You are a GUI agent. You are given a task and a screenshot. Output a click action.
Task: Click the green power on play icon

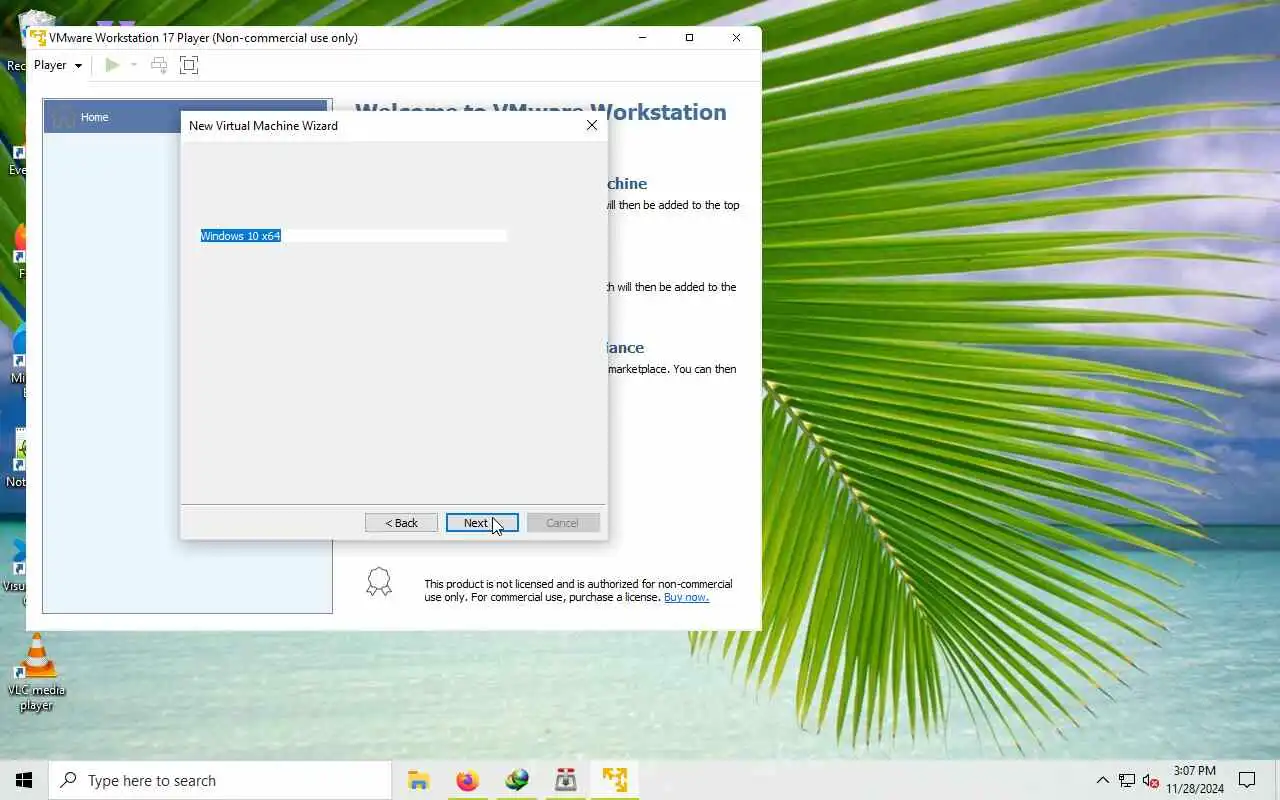pos(112,65)
